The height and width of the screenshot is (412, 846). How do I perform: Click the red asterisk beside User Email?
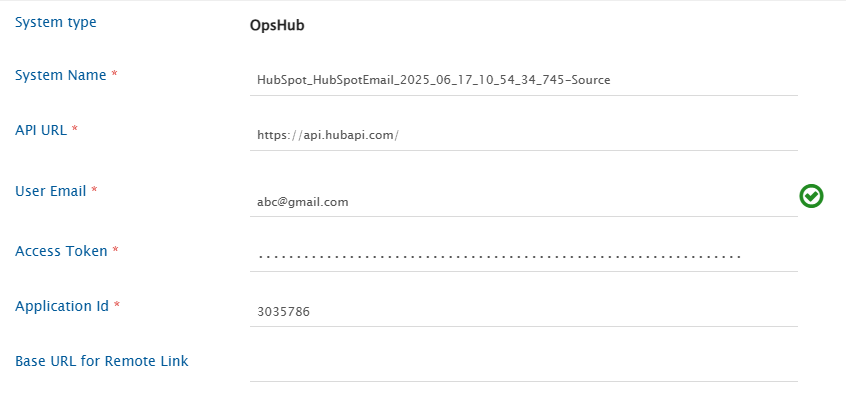coord(95,190)
